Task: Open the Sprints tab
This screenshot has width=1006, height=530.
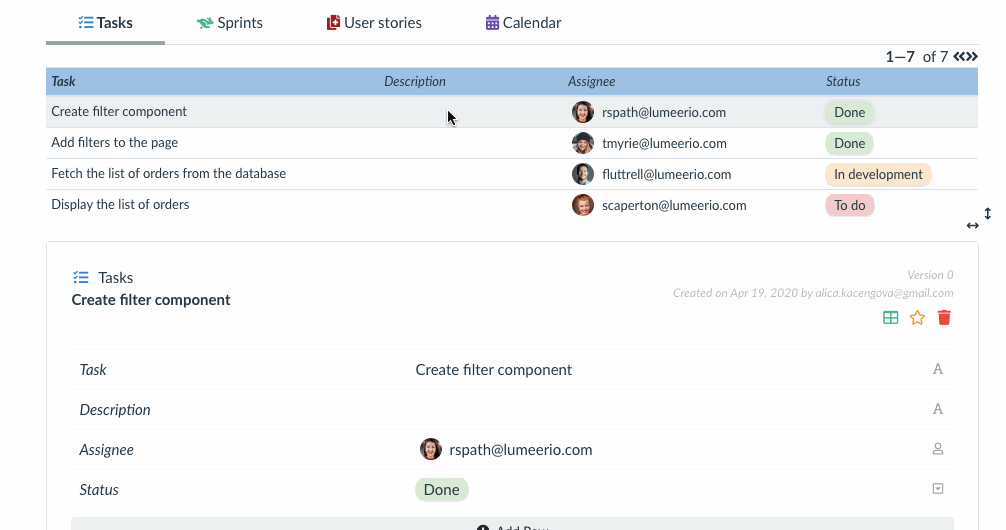Action: [230, 23]
